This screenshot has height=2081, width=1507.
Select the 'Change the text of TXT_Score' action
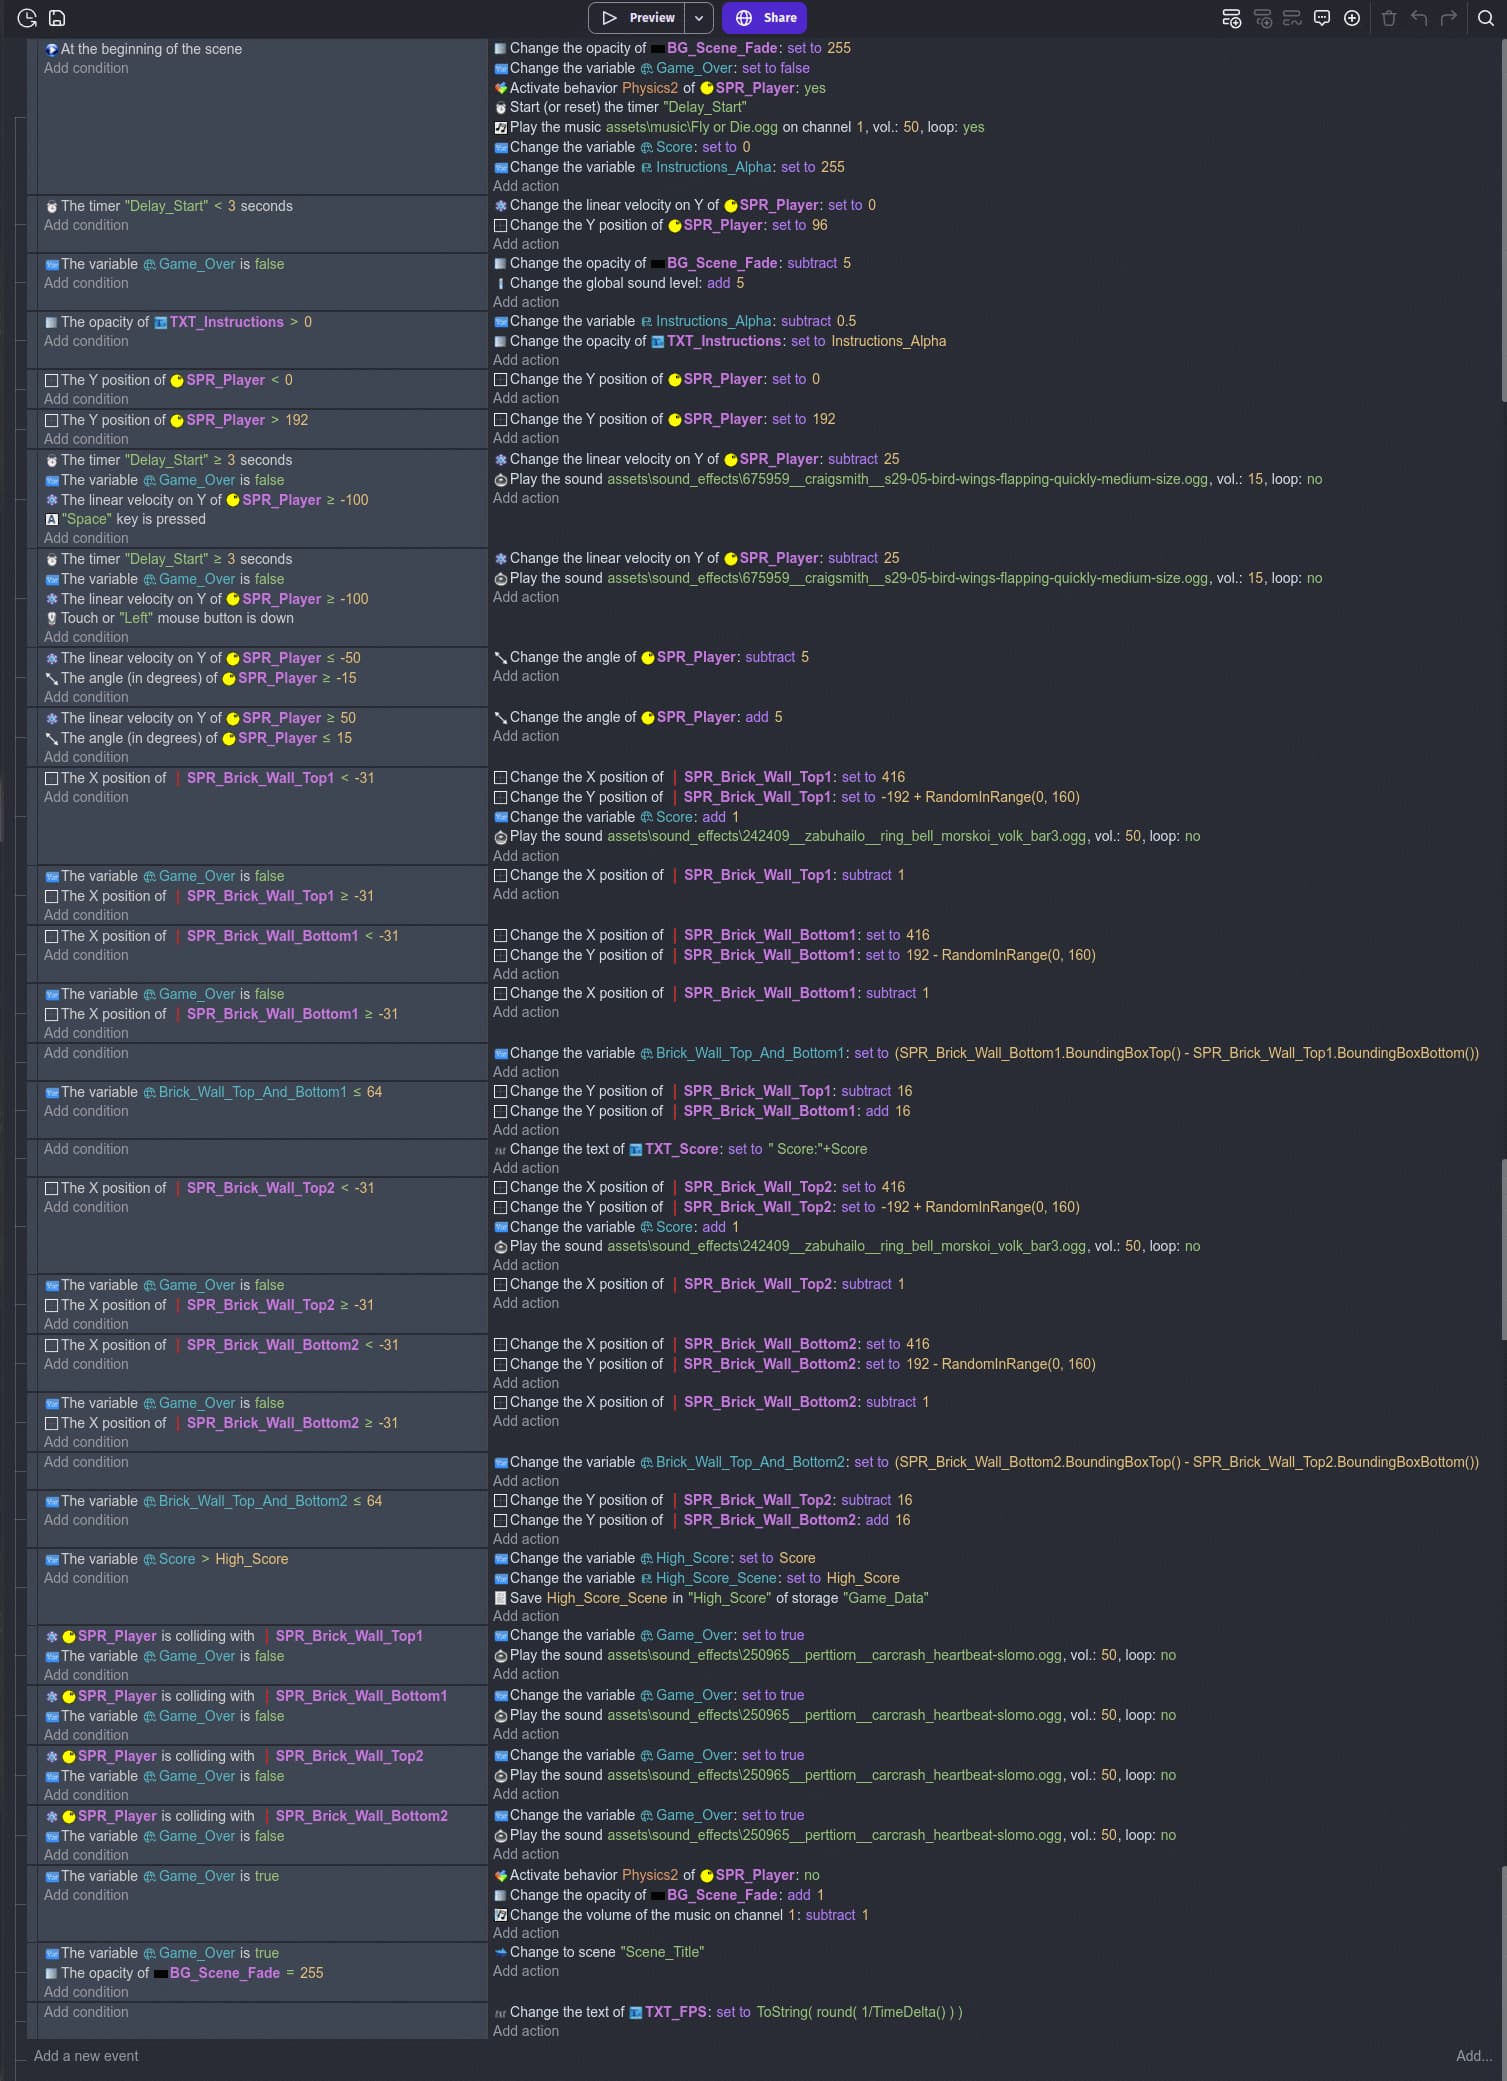[x=680, y=1150]
